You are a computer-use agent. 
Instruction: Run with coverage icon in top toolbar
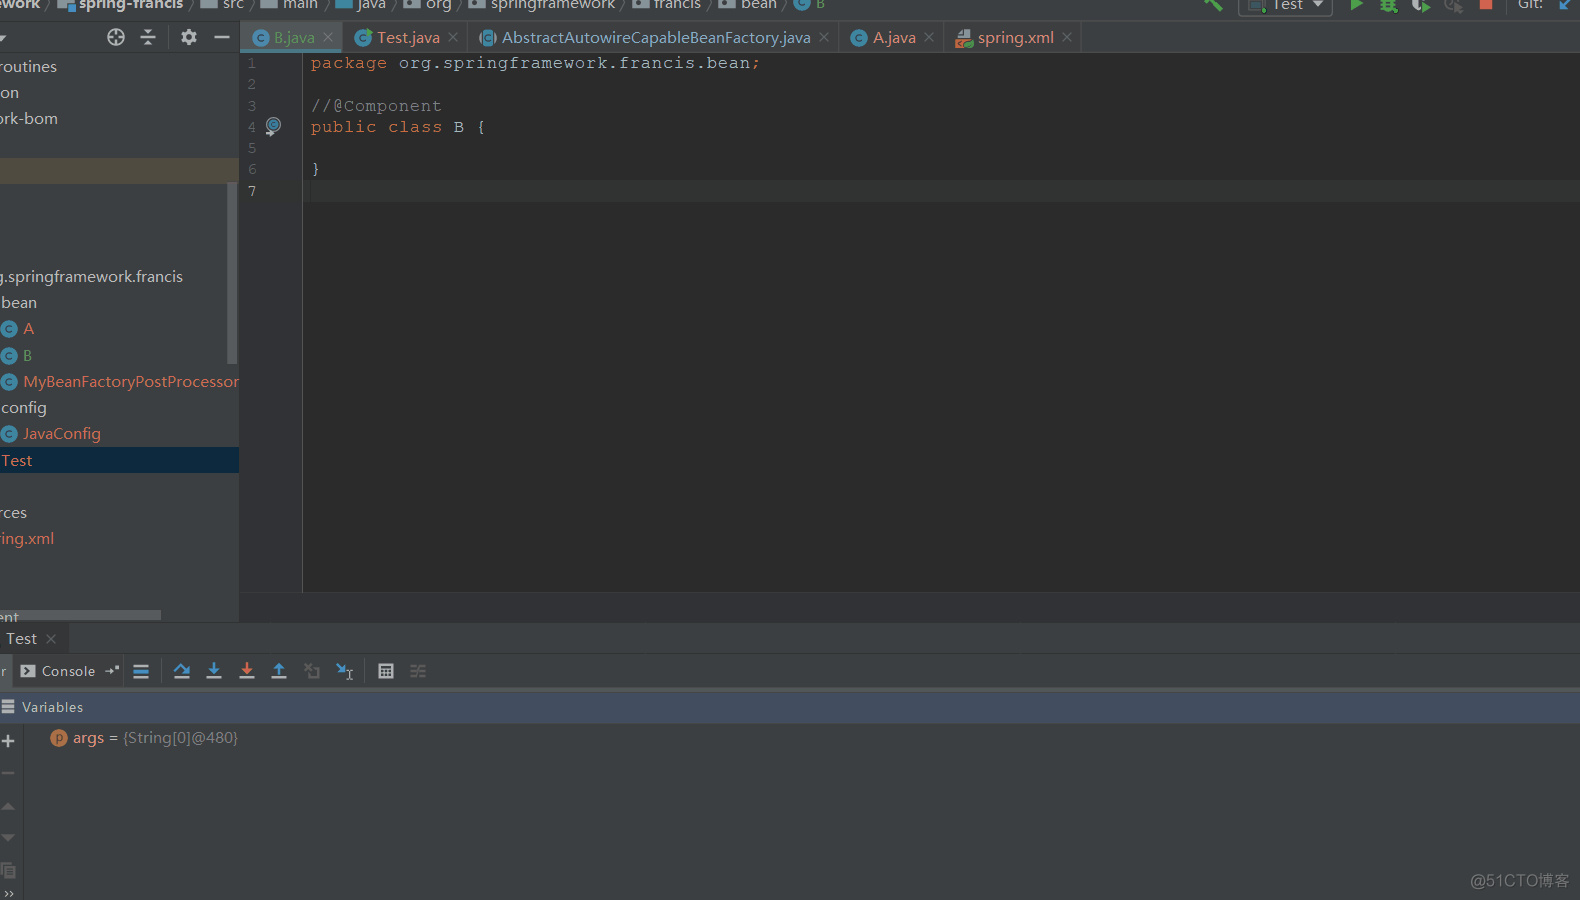pos(1421,5)
